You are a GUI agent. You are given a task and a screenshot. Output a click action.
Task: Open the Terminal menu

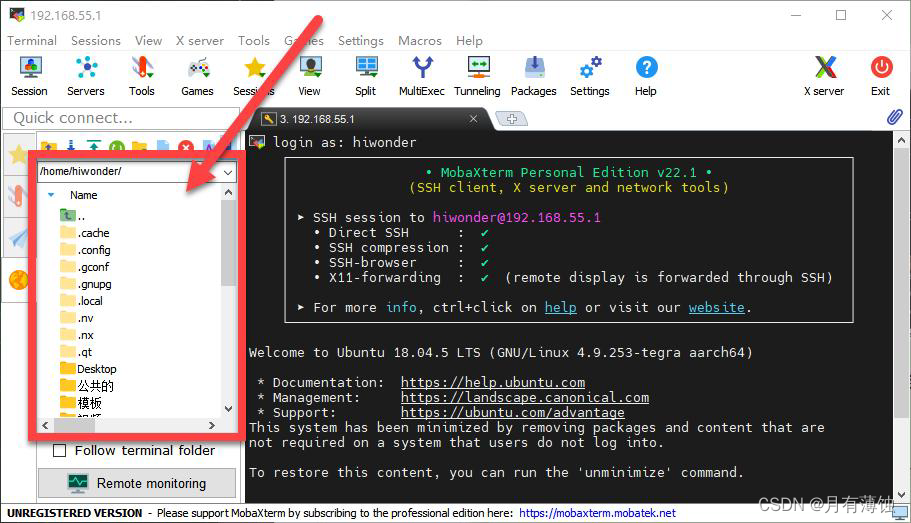32,41
